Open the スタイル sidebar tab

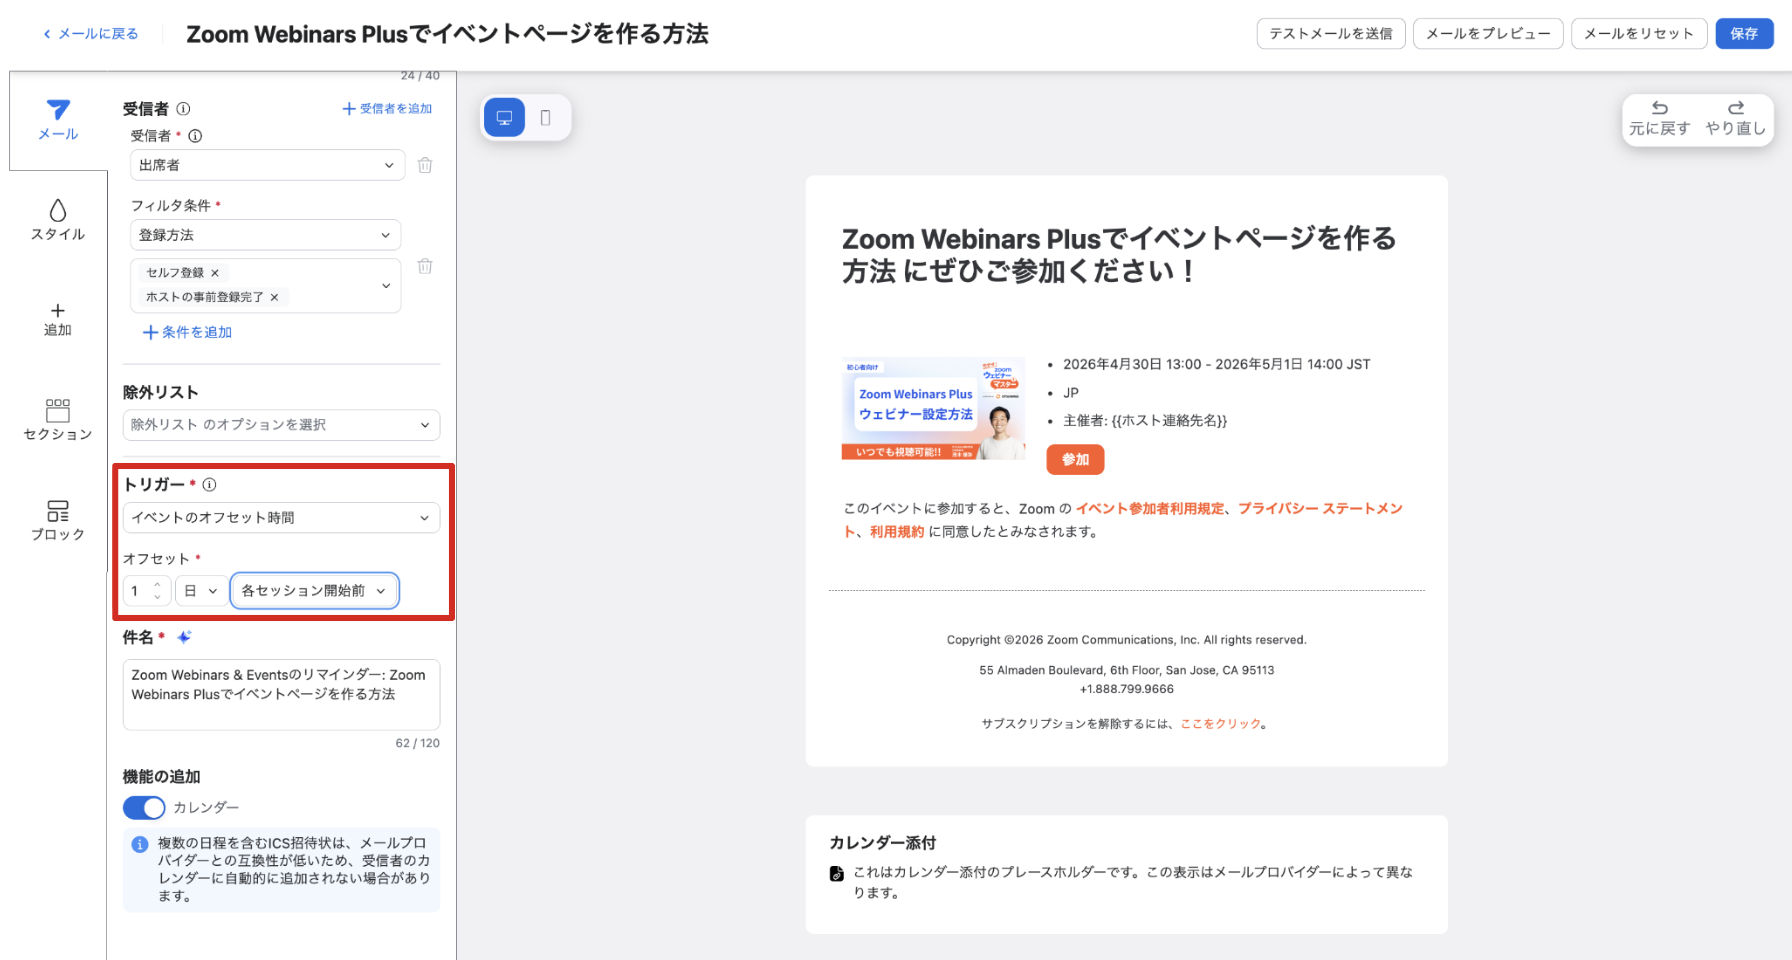click(58, 220)
